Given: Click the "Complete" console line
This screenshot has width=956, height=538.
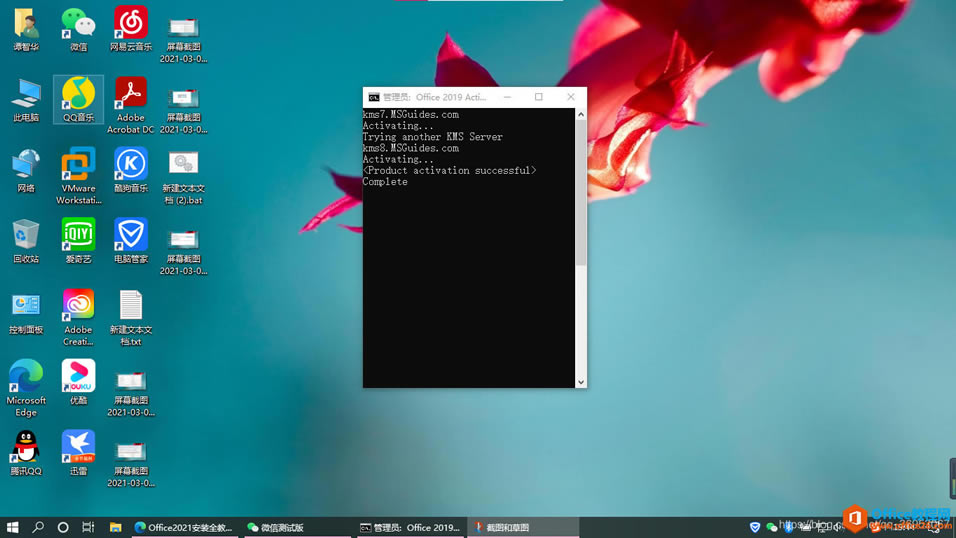Looking at the screenshot, I should click(x=385, y=182).
